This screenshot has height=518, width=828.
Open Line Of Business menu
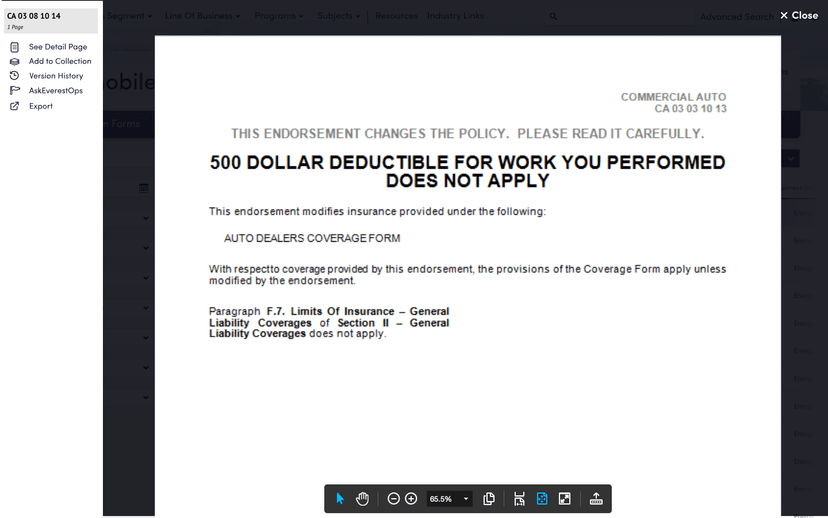[203, 16]
